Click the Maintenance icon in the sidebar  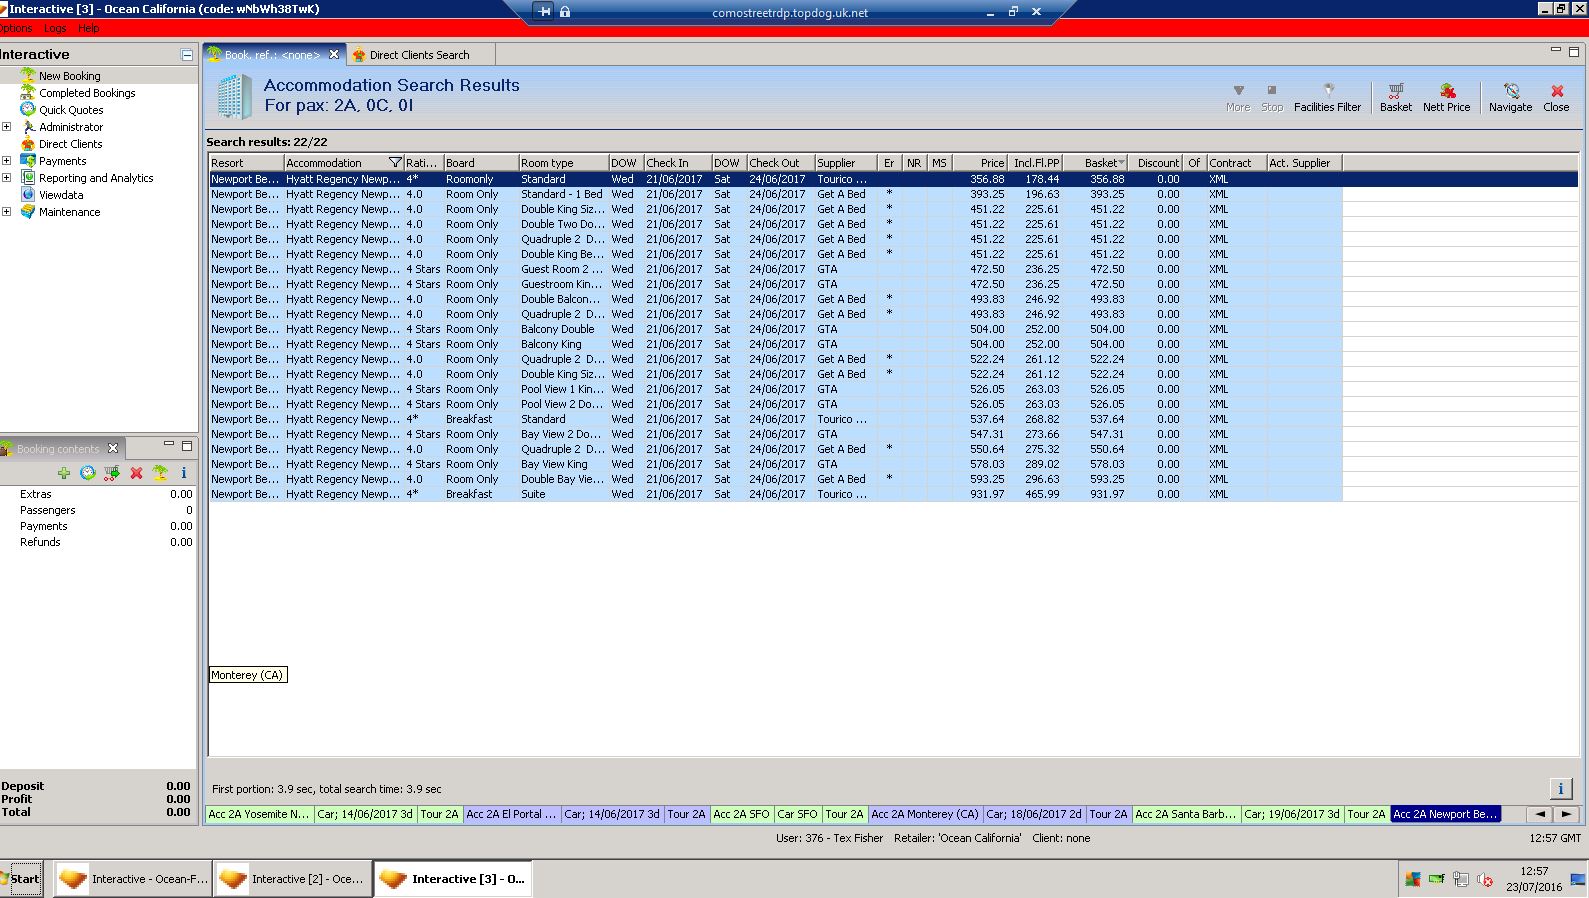click(28, 212)
